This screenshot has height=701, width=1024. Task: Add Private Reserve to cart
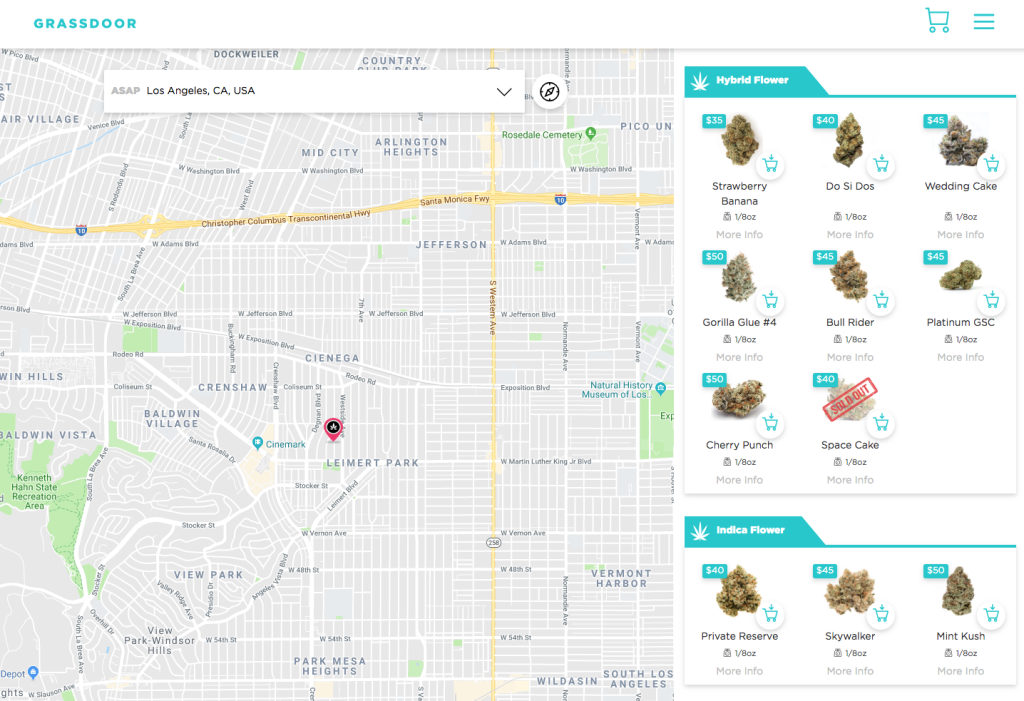click(x=771, y=614)
